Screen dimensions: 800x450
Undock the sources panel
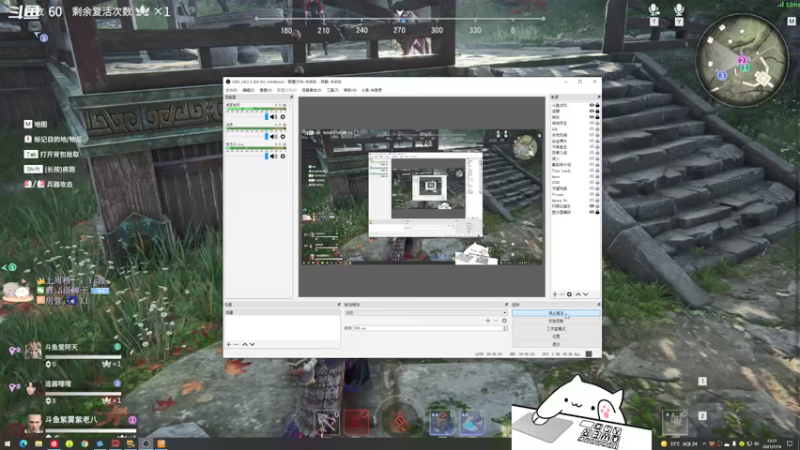598,97
